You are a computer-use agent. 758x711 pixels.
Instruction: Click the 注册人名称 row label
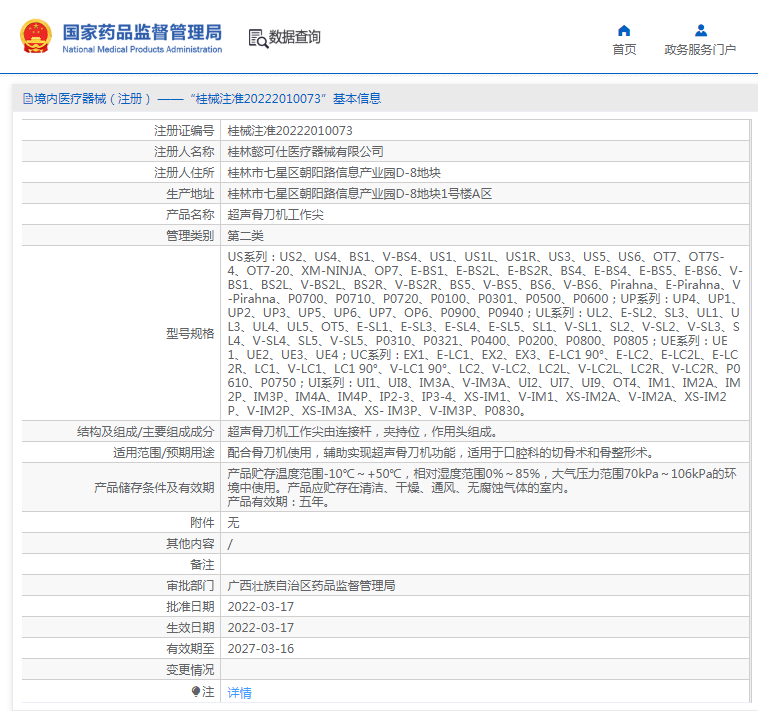tap(184, 152)
